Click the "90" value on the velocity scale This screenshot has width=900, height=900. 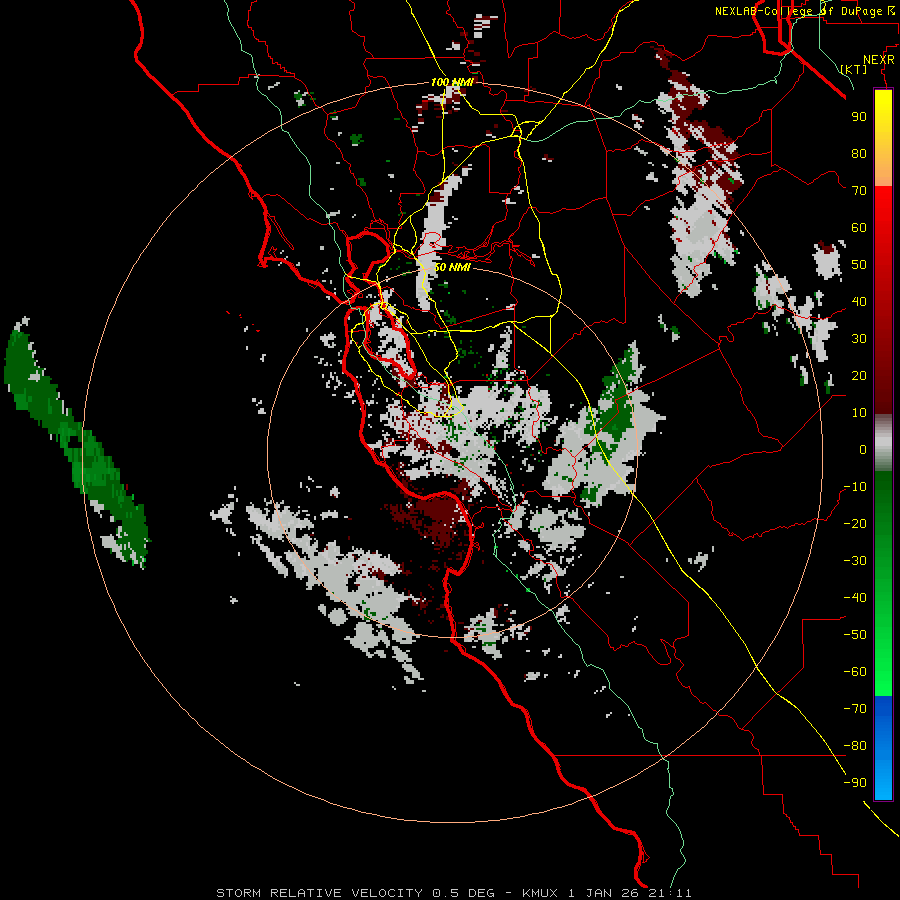[859, 117]
